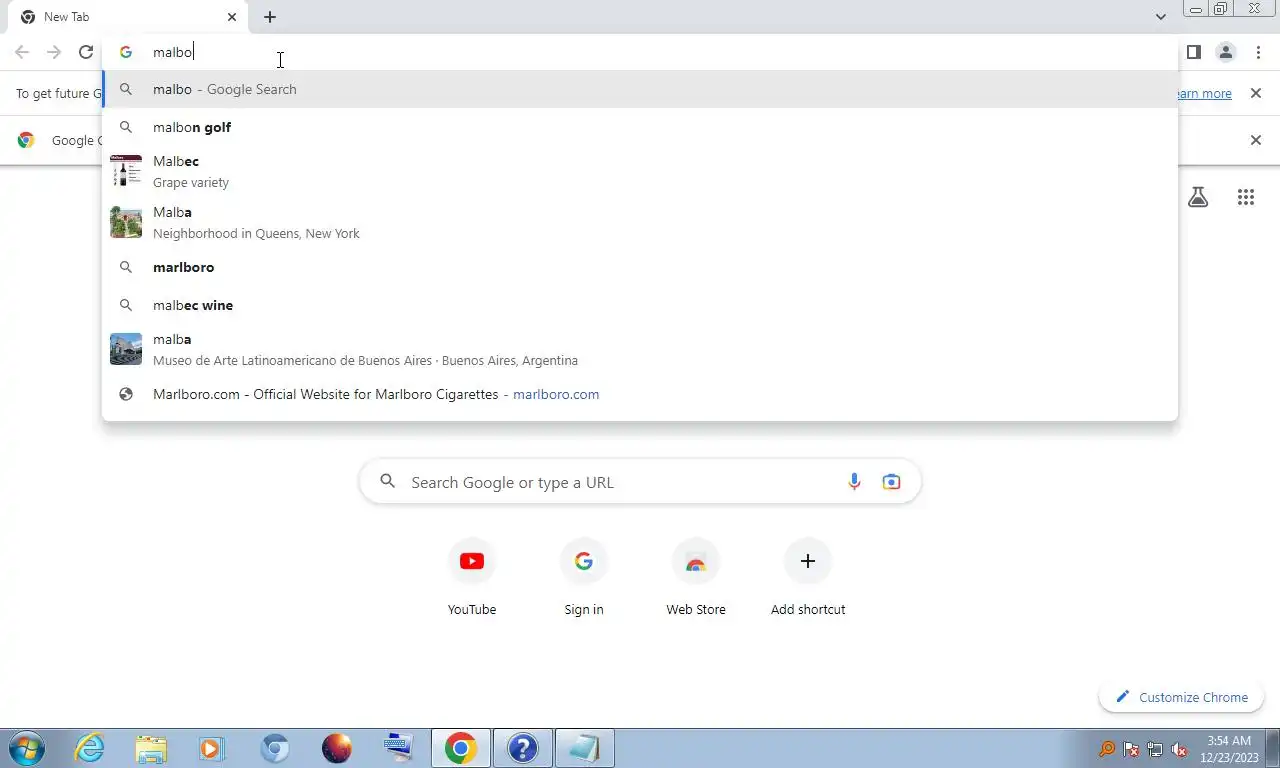Open Chrome's three-dot menu
The width and height of the screenshot is (1280, 768).
click(1257, 52)
